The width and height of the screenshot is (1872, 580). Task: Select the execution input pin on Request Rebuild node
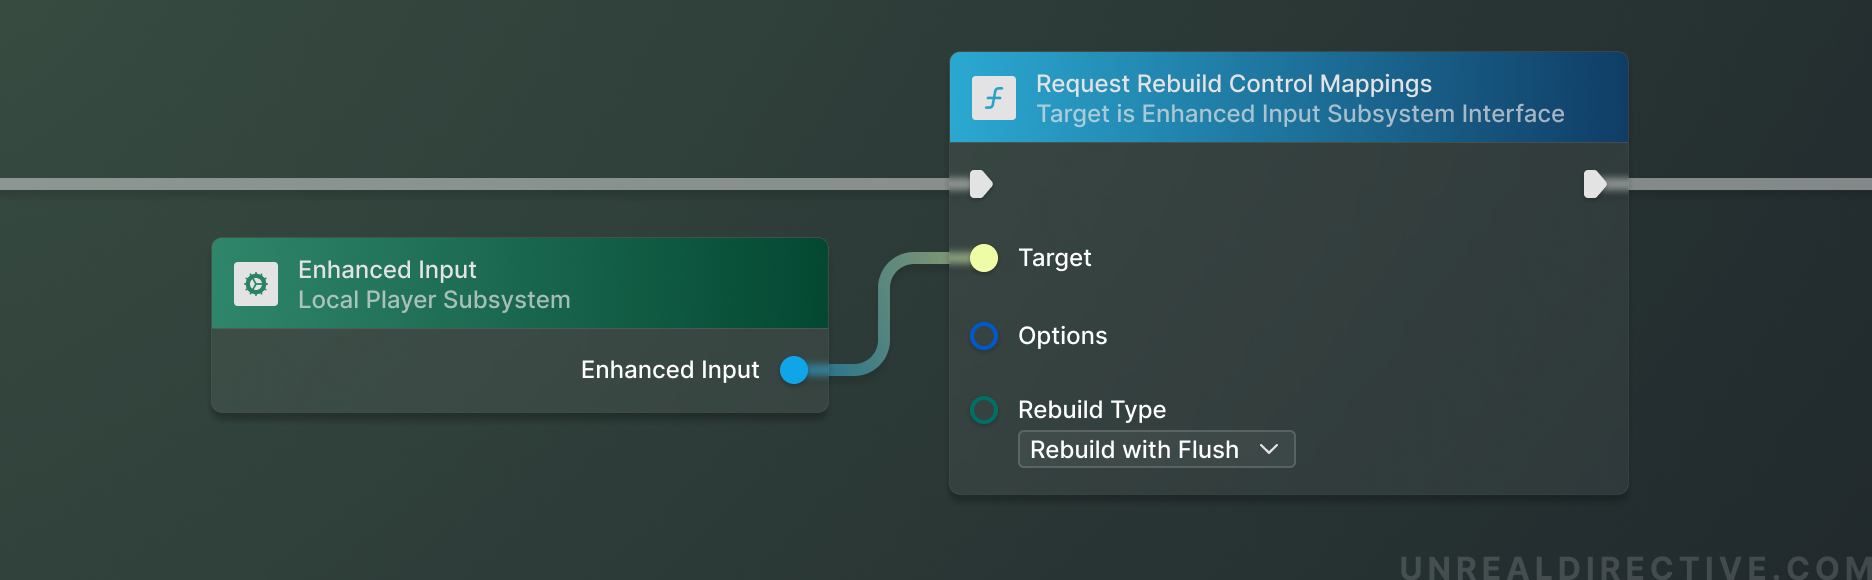(x=981, y=183)
